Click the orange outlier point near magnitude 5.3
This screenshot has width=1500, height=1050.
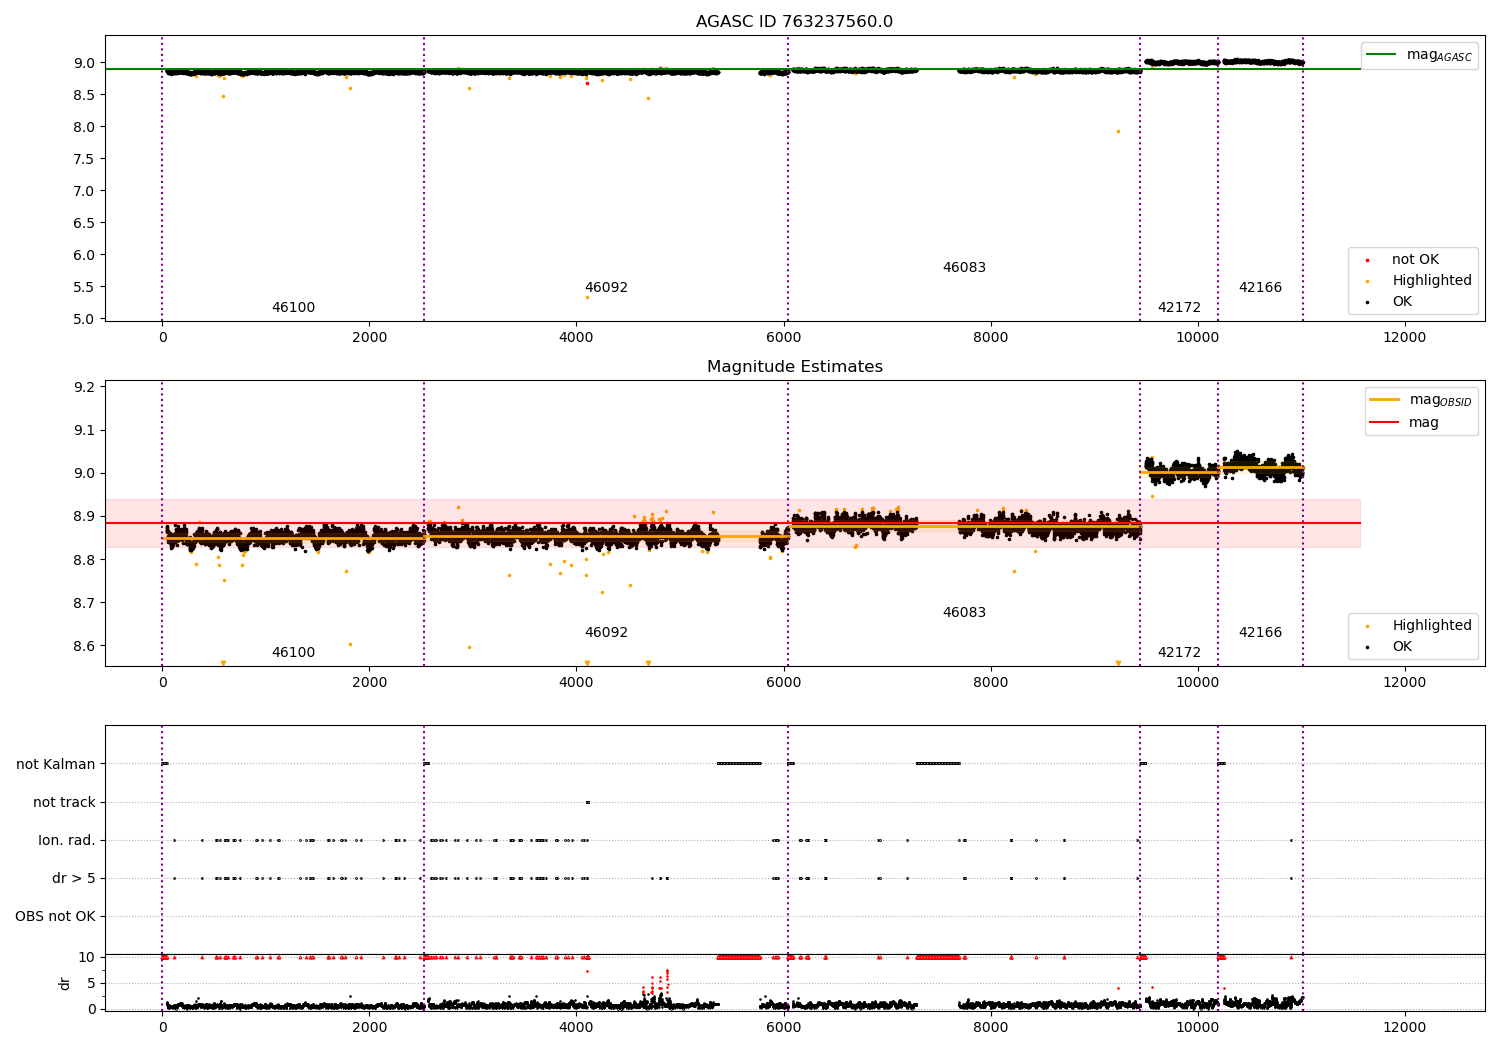(587, 297)
